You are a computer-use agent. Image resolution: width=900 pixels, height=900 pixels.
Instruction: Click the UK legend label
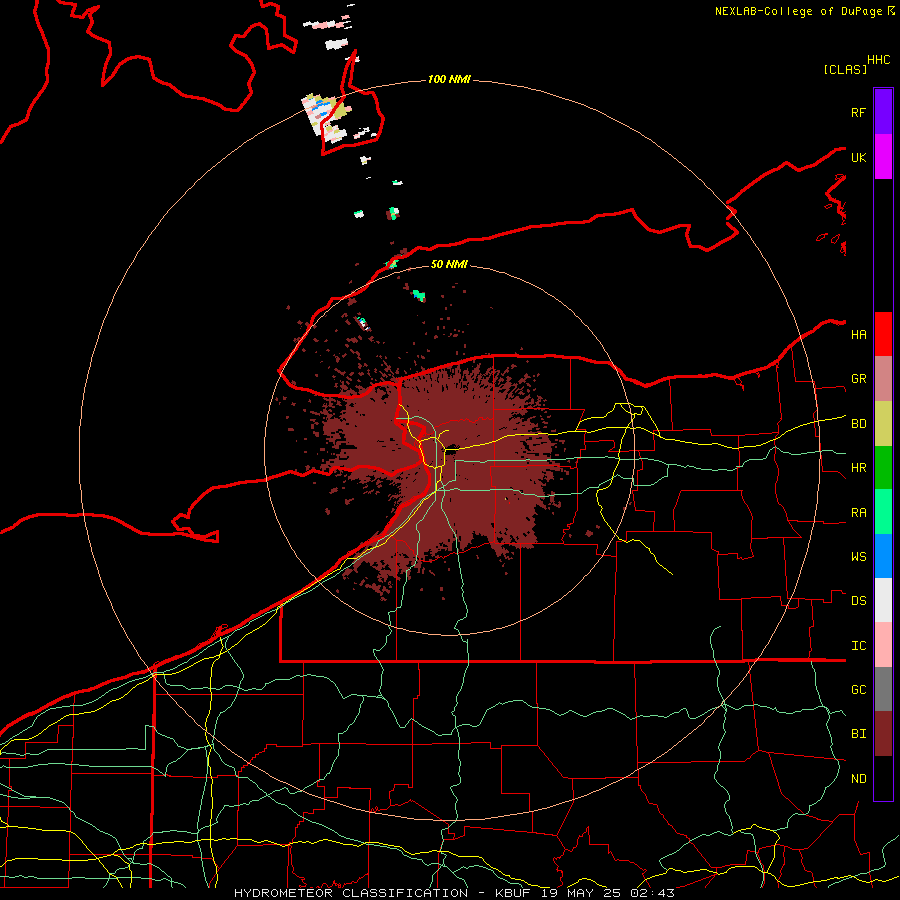858,157
